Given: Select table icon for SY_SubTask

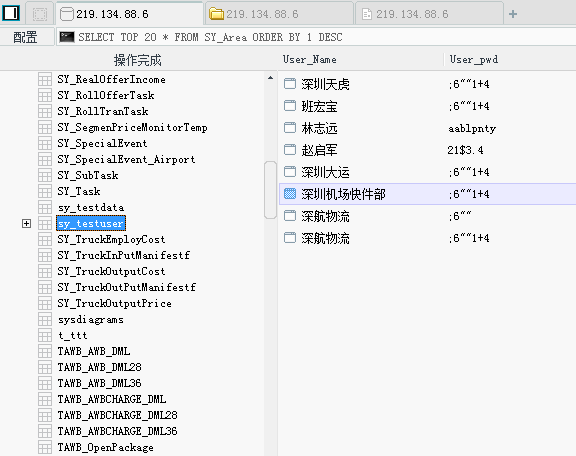Looking at the screenshot, I should coord(45,175).
